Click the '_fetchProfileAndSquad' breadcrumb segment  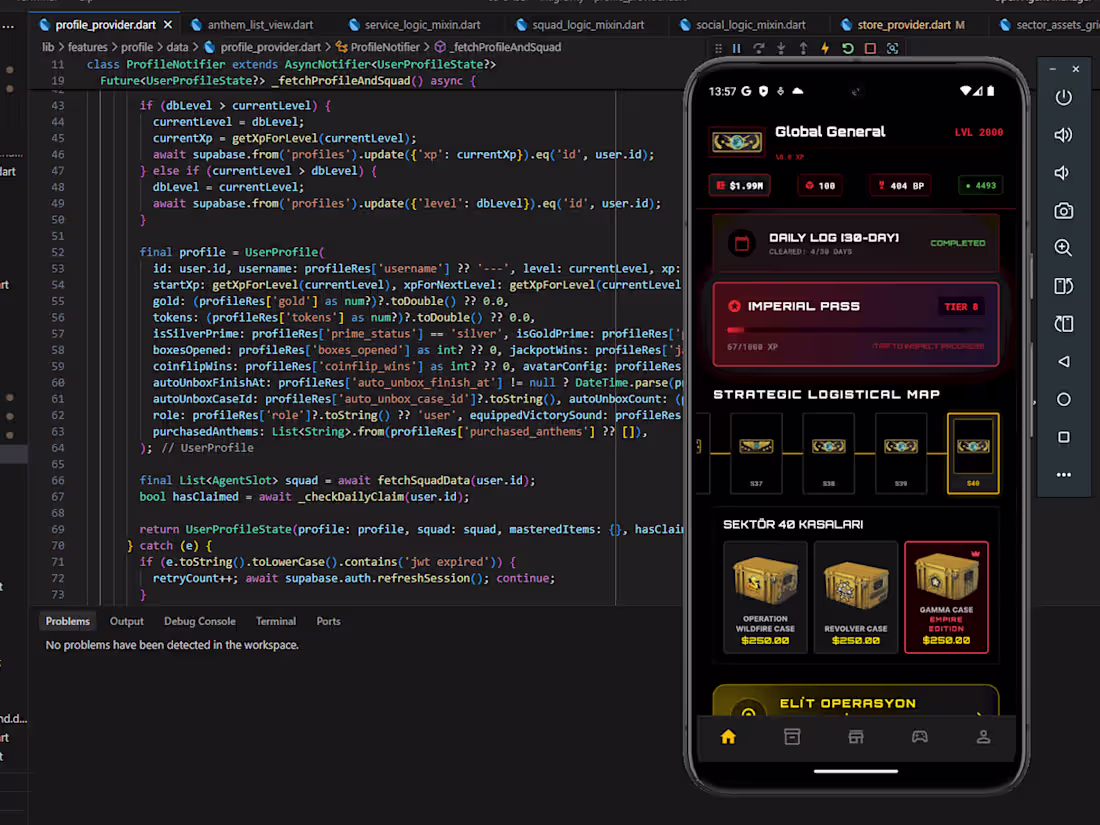(x=497, y=47)
